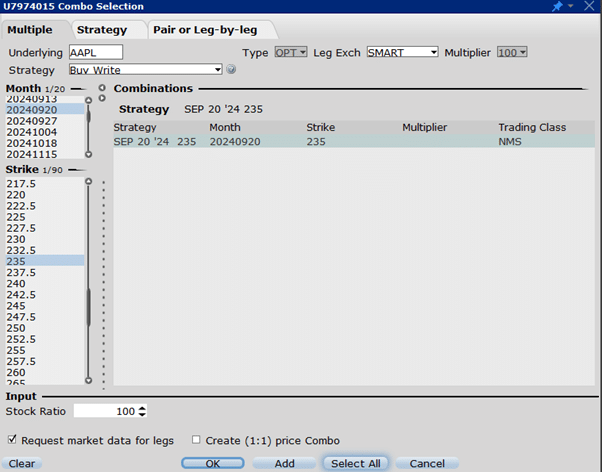Select strike 242.5
Screen dimensions: 602x472
tap(45, 295)
